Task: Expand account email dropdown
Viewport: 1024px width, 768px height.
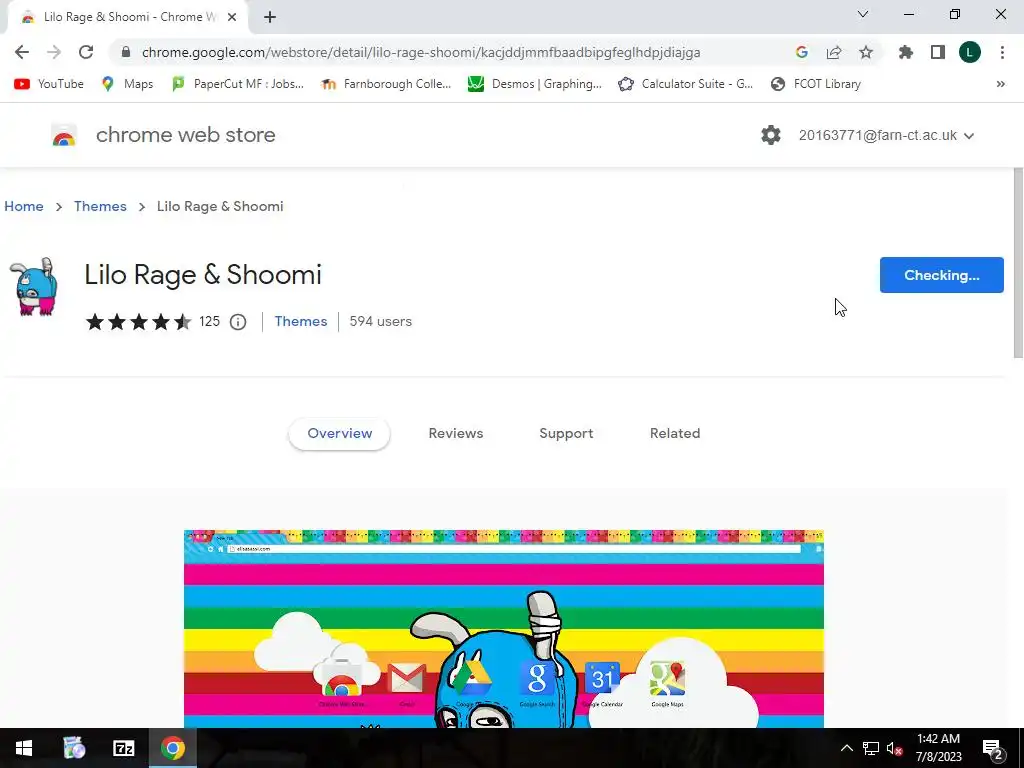Action: 886,135
